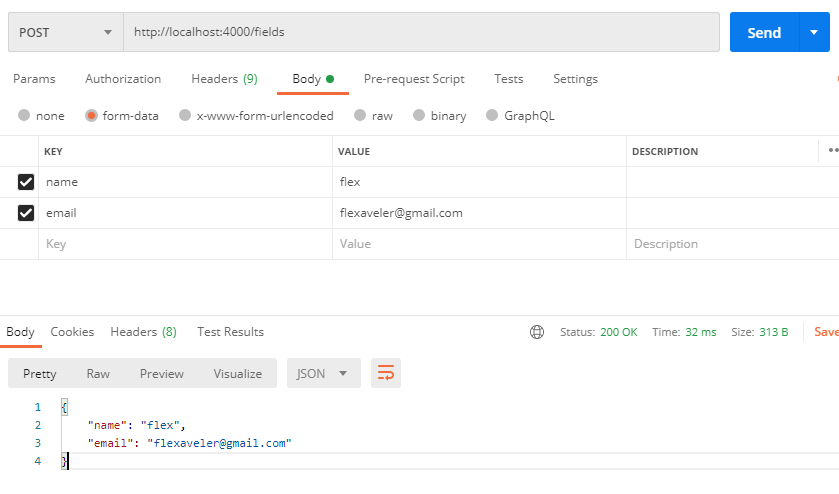
Task: Select the request Body tab
Action: [313, 79]
